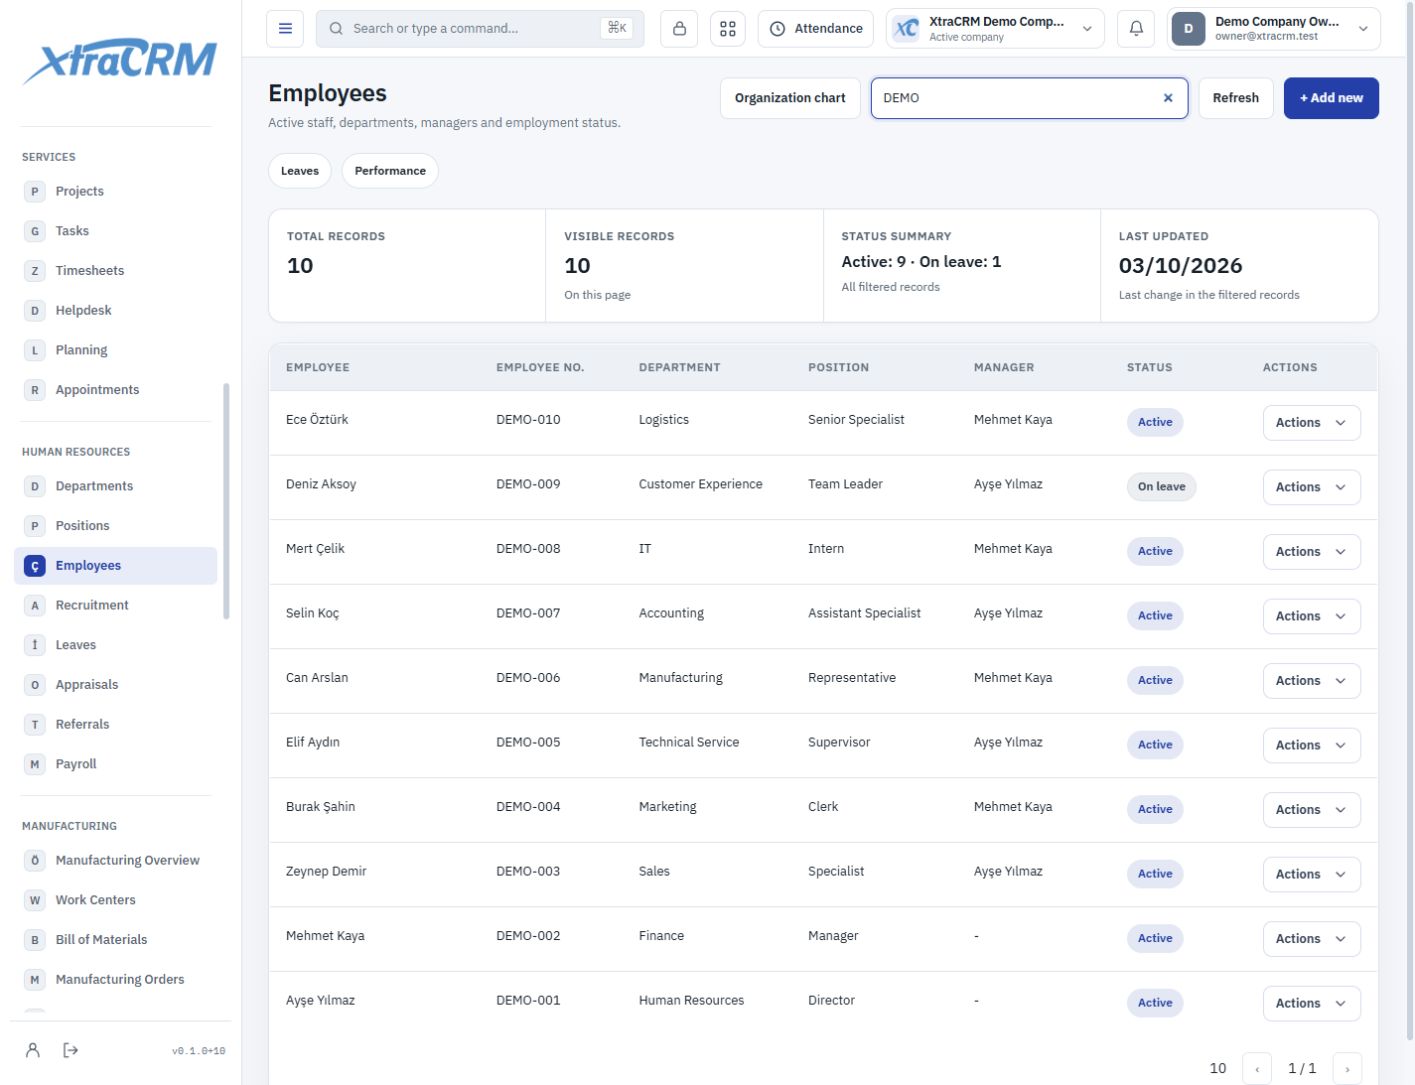Click the user profile icon in sidebar footer
The height and width of the screenshot is (1085, 1415).
pyautogui.click(x=33, y=1050)
